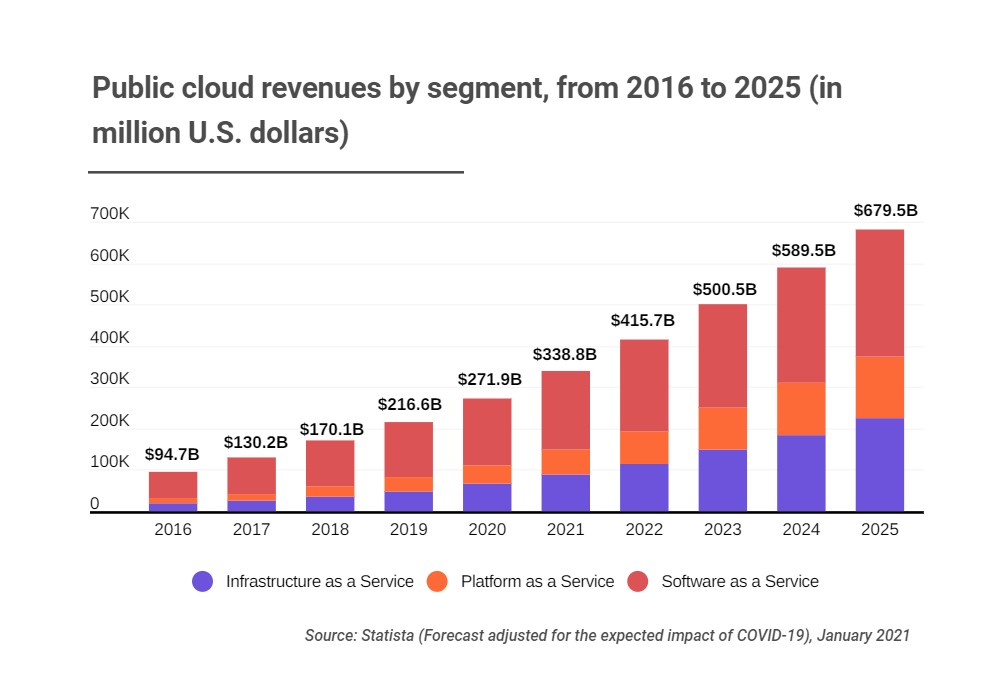The image size is (1001, 683).
Task: Click the purple IaaS segment of the 2022 bar
Action: click(644, 488)
